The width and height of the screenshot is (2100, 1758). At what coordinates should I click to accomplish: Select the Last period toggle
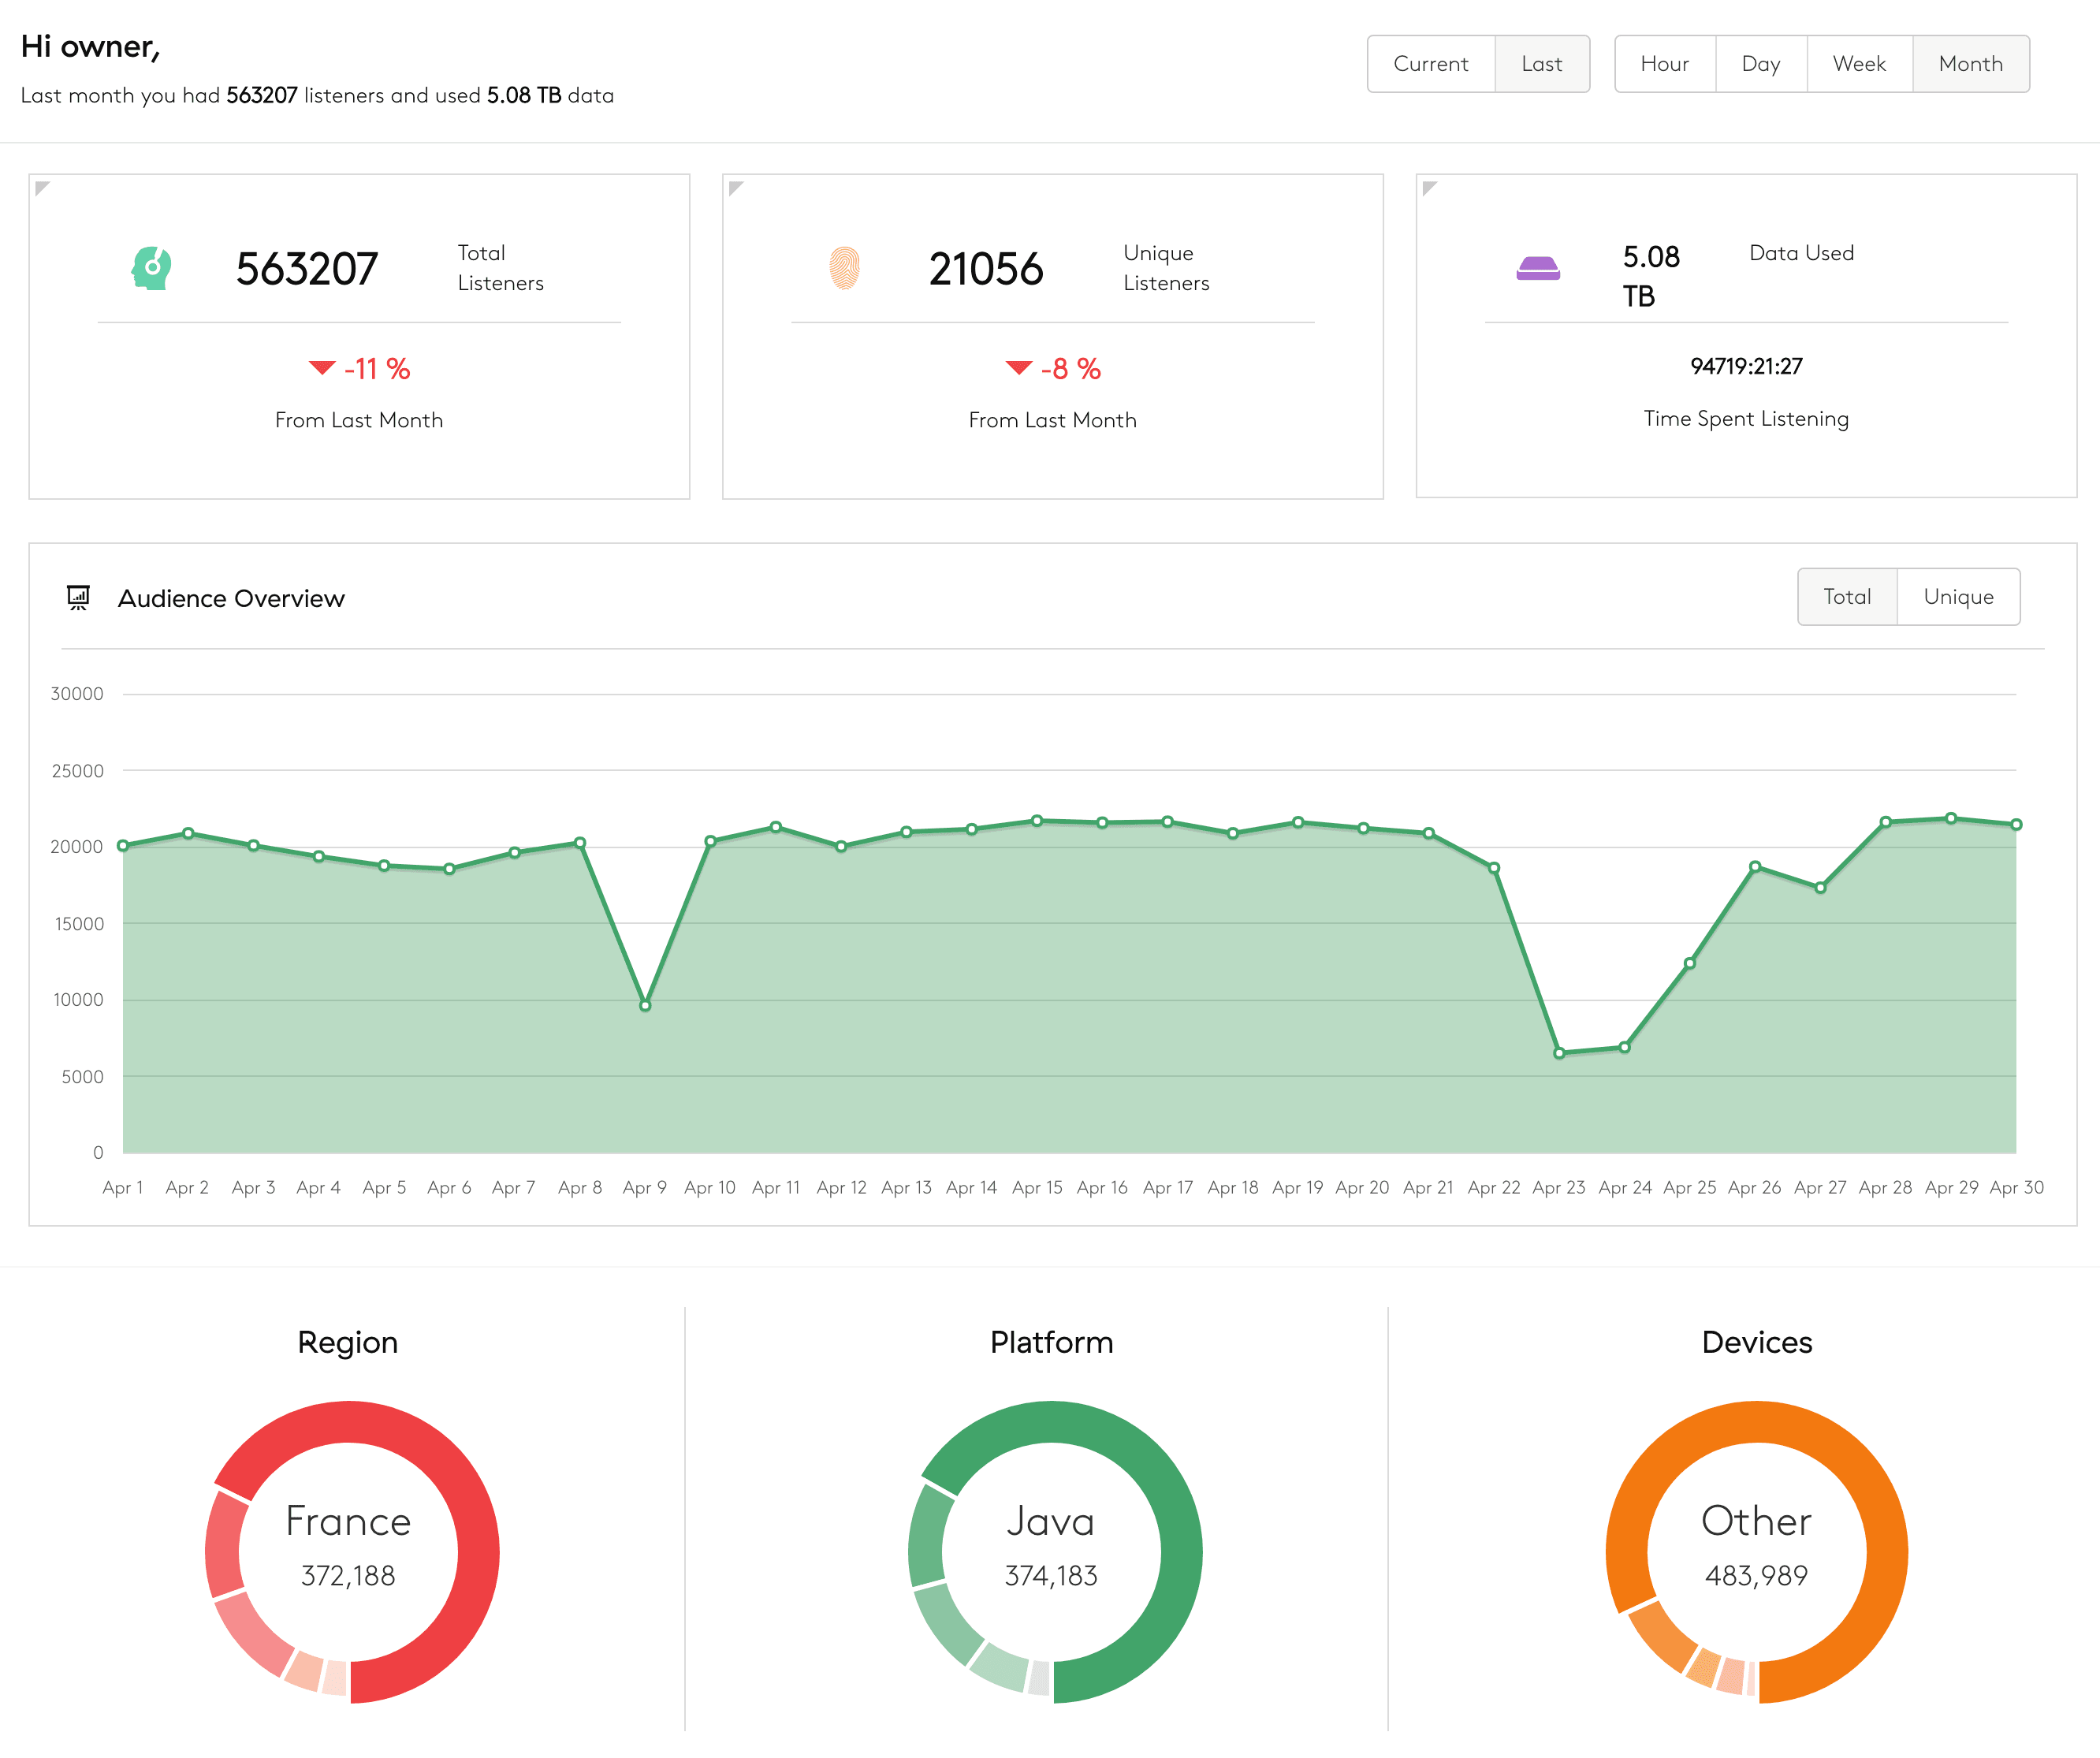tap(1541, 64)
